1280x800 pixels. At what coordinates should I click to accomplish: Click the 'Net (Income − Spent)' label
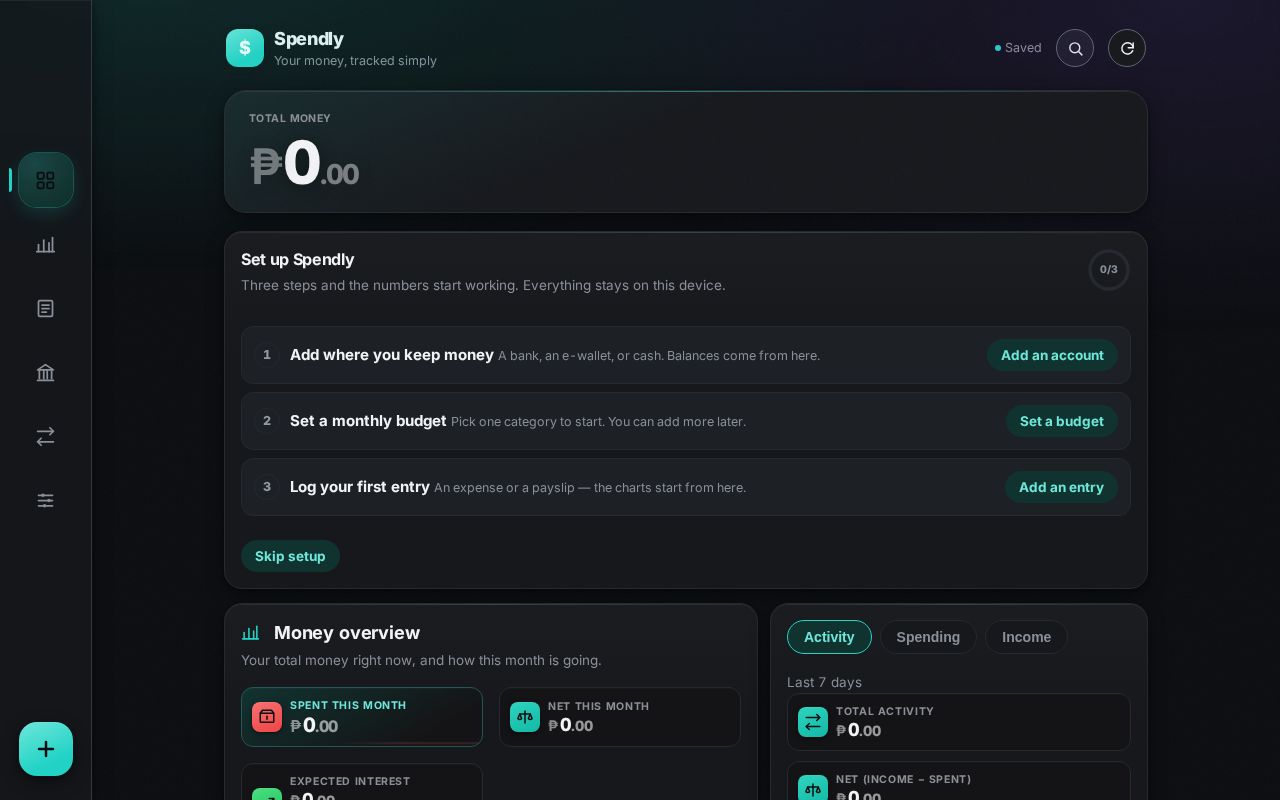pyautogui.click(x=904, y=779)
